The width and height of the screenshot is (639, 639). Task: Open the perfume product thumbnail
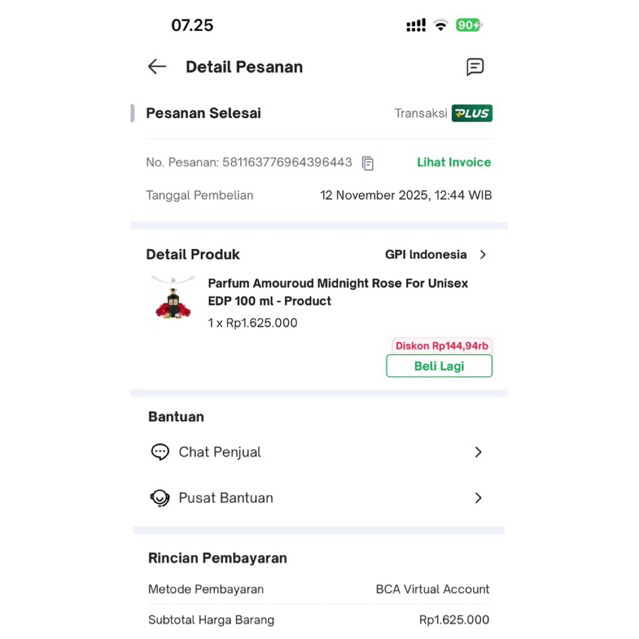tap(172, 300)
